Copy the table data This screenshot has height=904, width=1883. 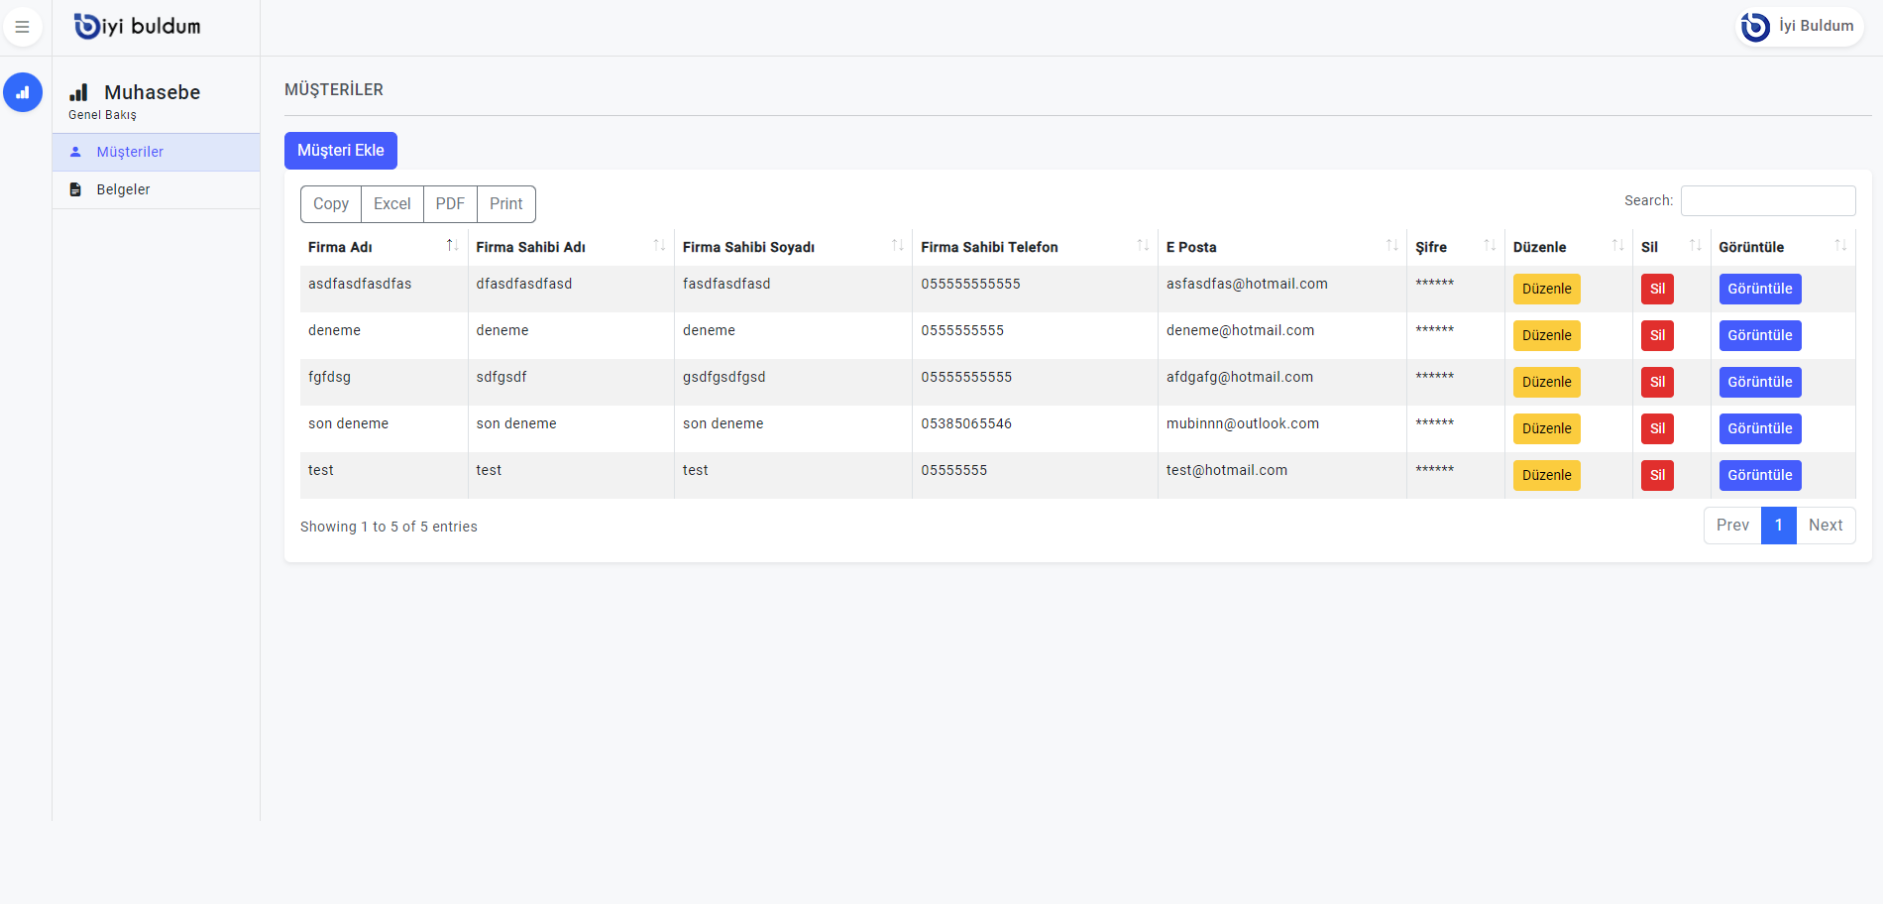click(331, 204)
